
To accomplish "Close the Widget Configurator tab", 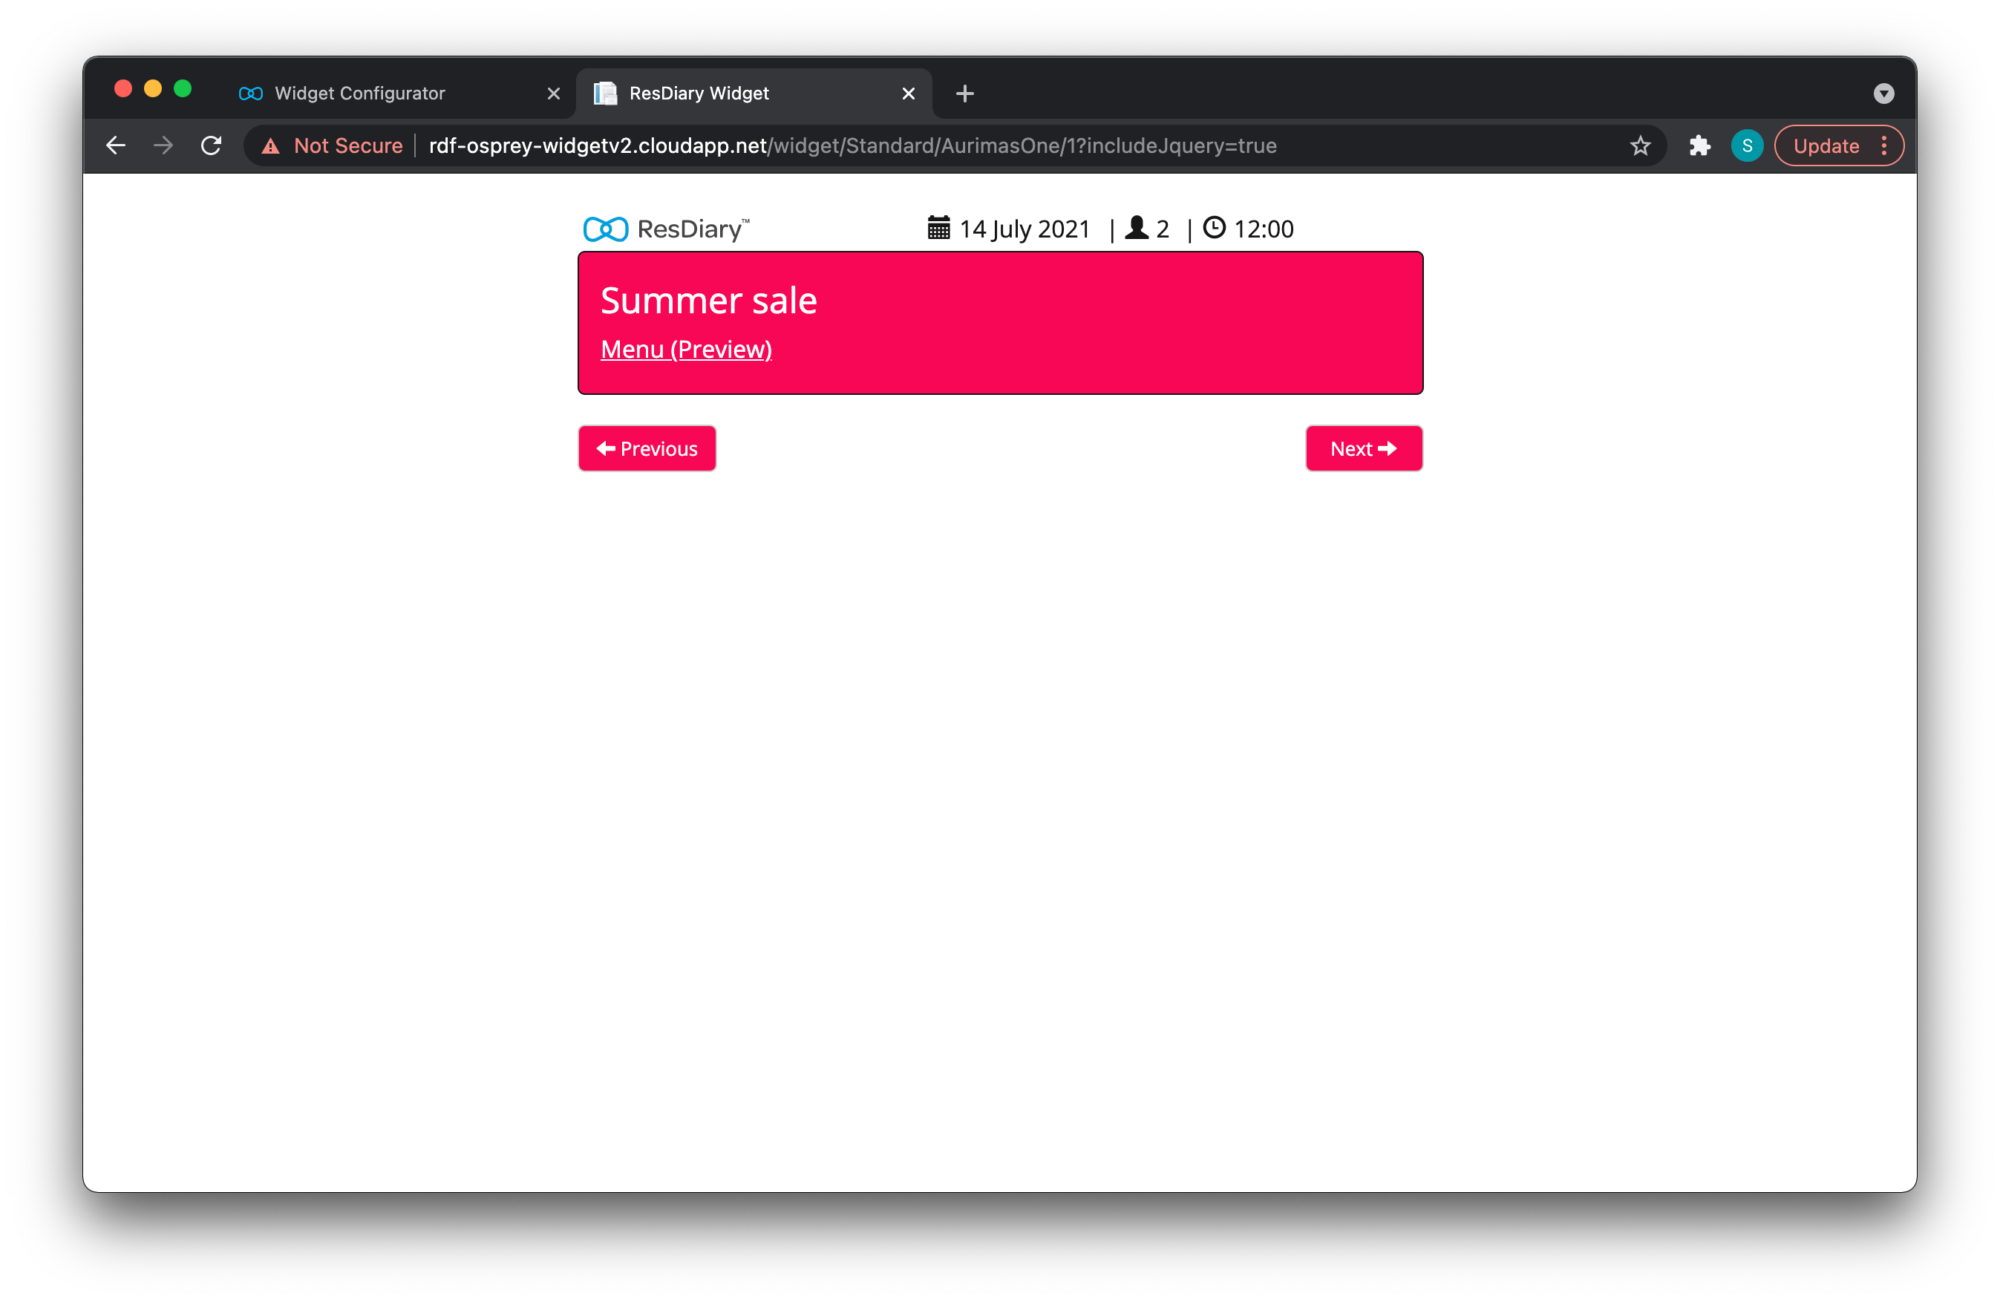I will tap(553, 93).
